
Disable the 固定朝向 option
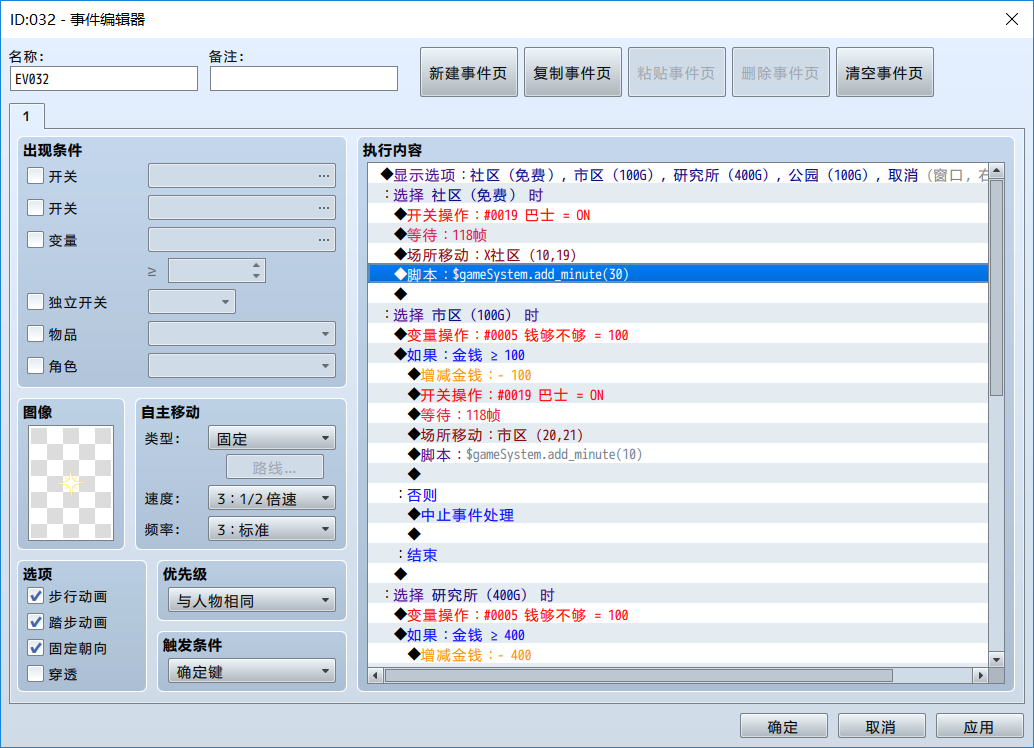tap(36, 648)
